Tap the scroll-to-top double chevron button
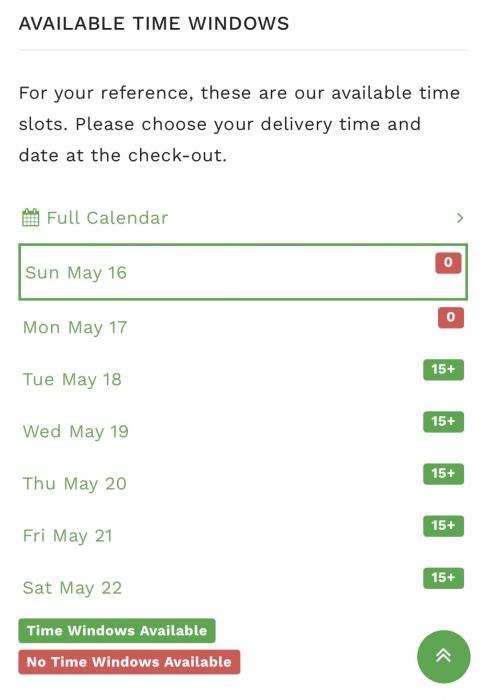The width and height of the screenshot is (489, 700). [443, 656]
